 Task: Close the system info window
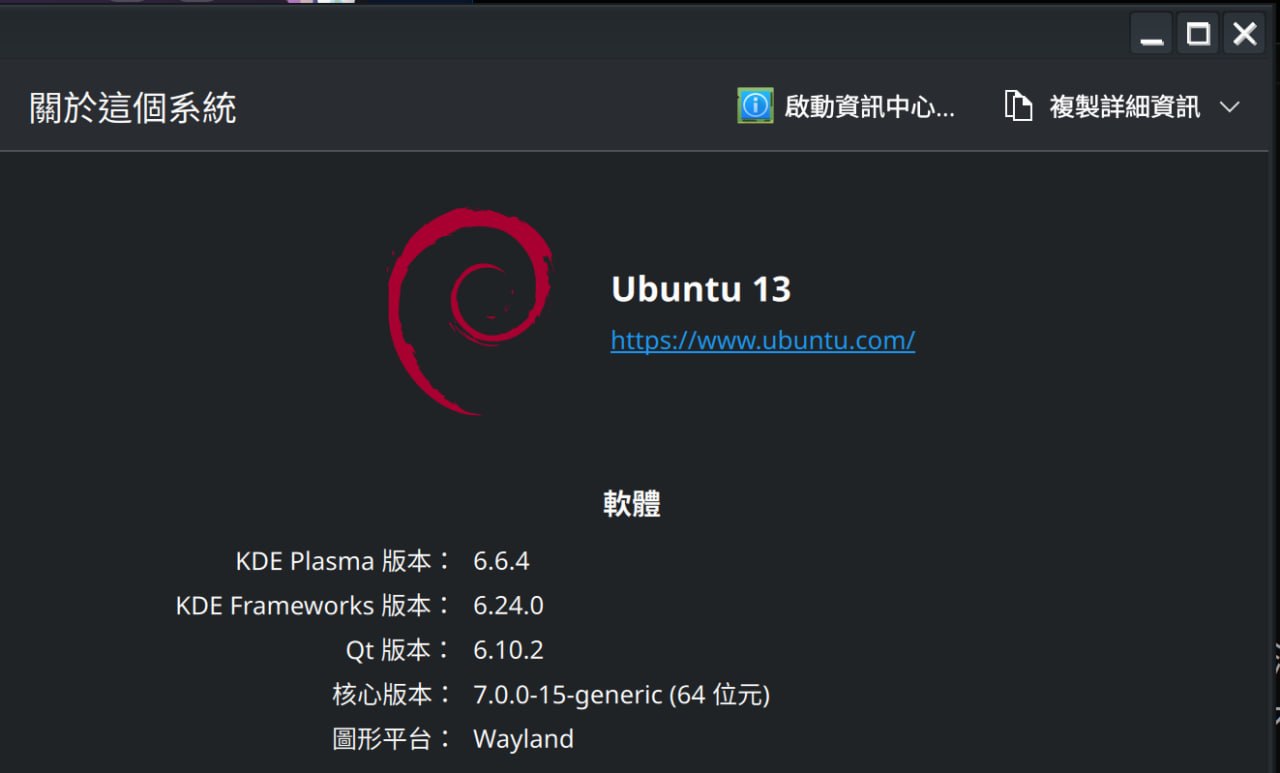[x=1244, y=35]
